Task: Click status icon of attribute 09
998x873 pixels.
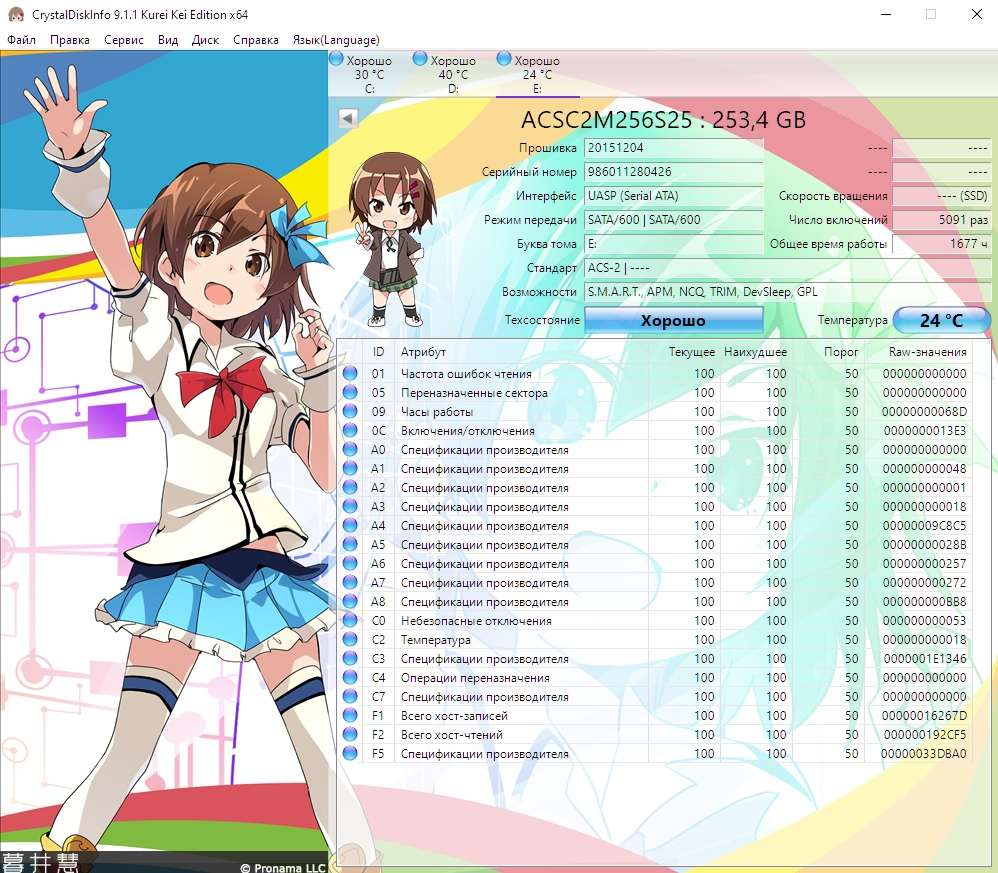Action: click(350, 412)
